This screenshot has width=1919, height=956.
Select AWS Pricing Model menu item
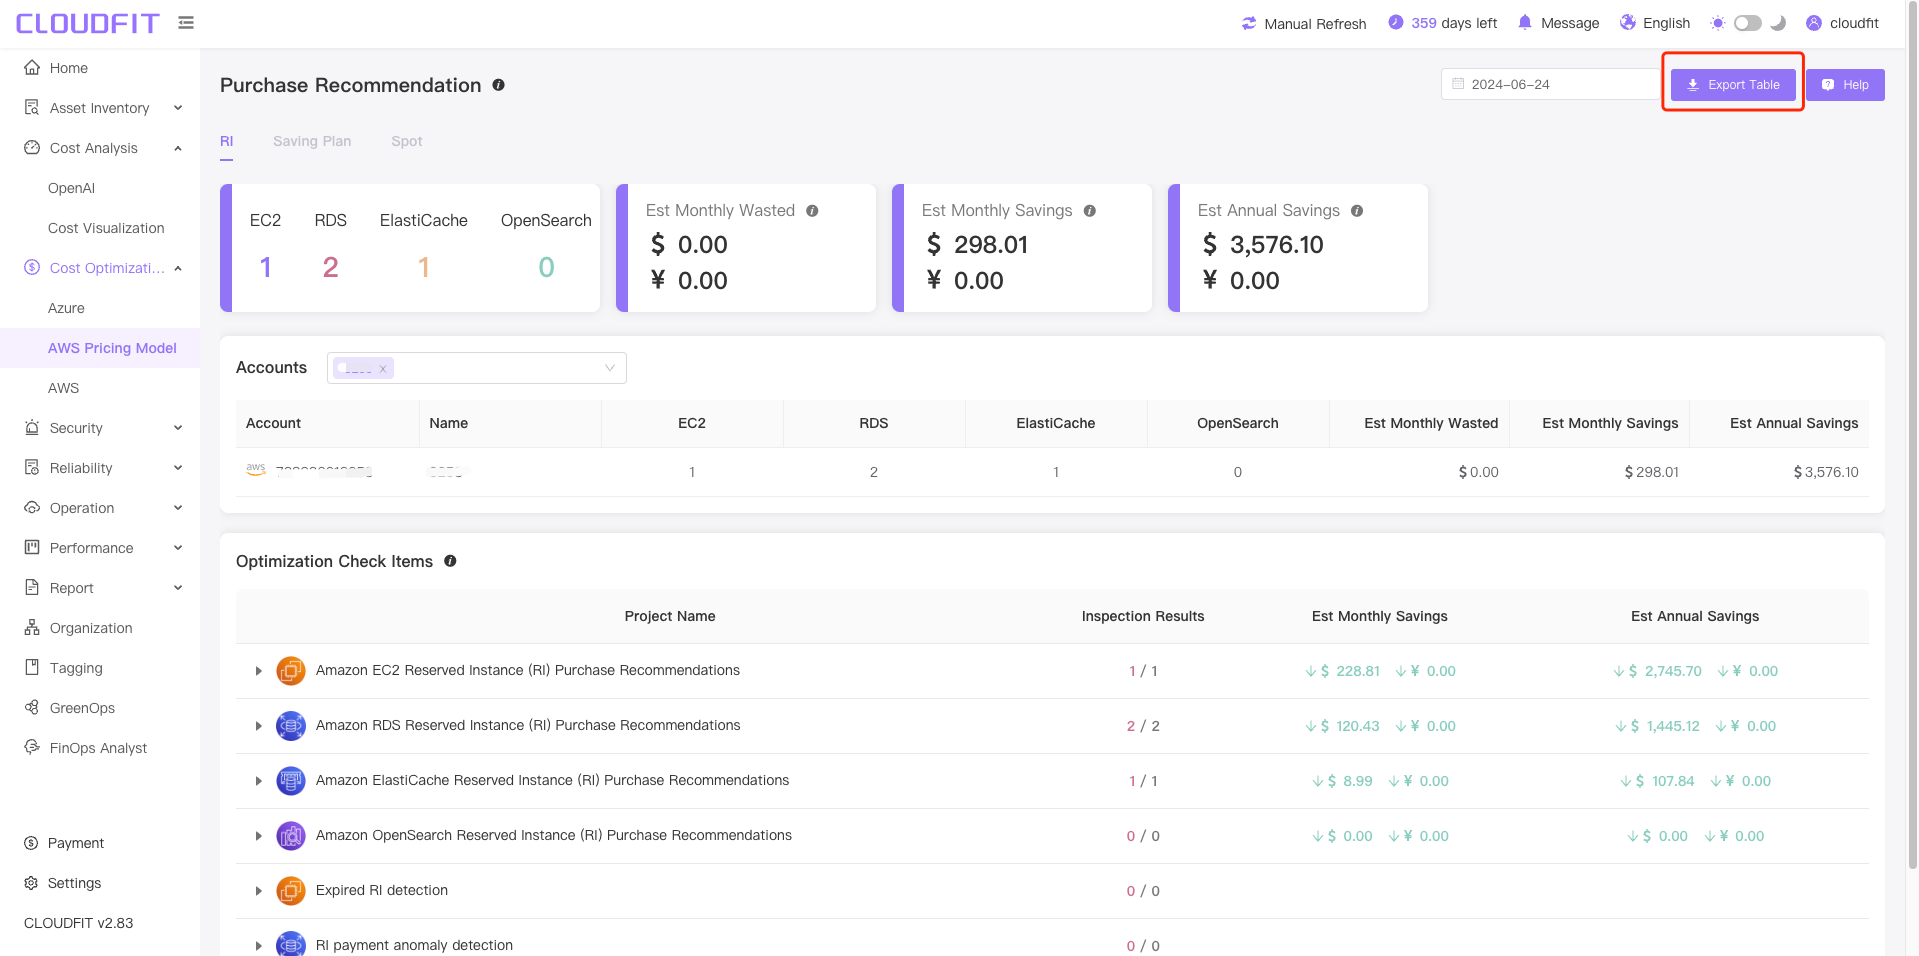112,348
